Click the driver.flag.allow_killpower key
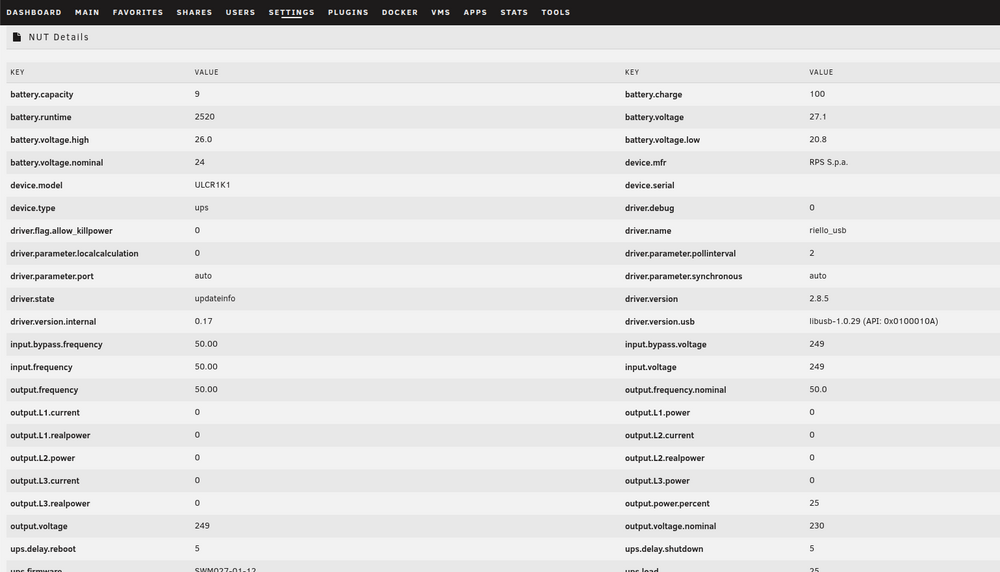 click(x=61, y=231)
